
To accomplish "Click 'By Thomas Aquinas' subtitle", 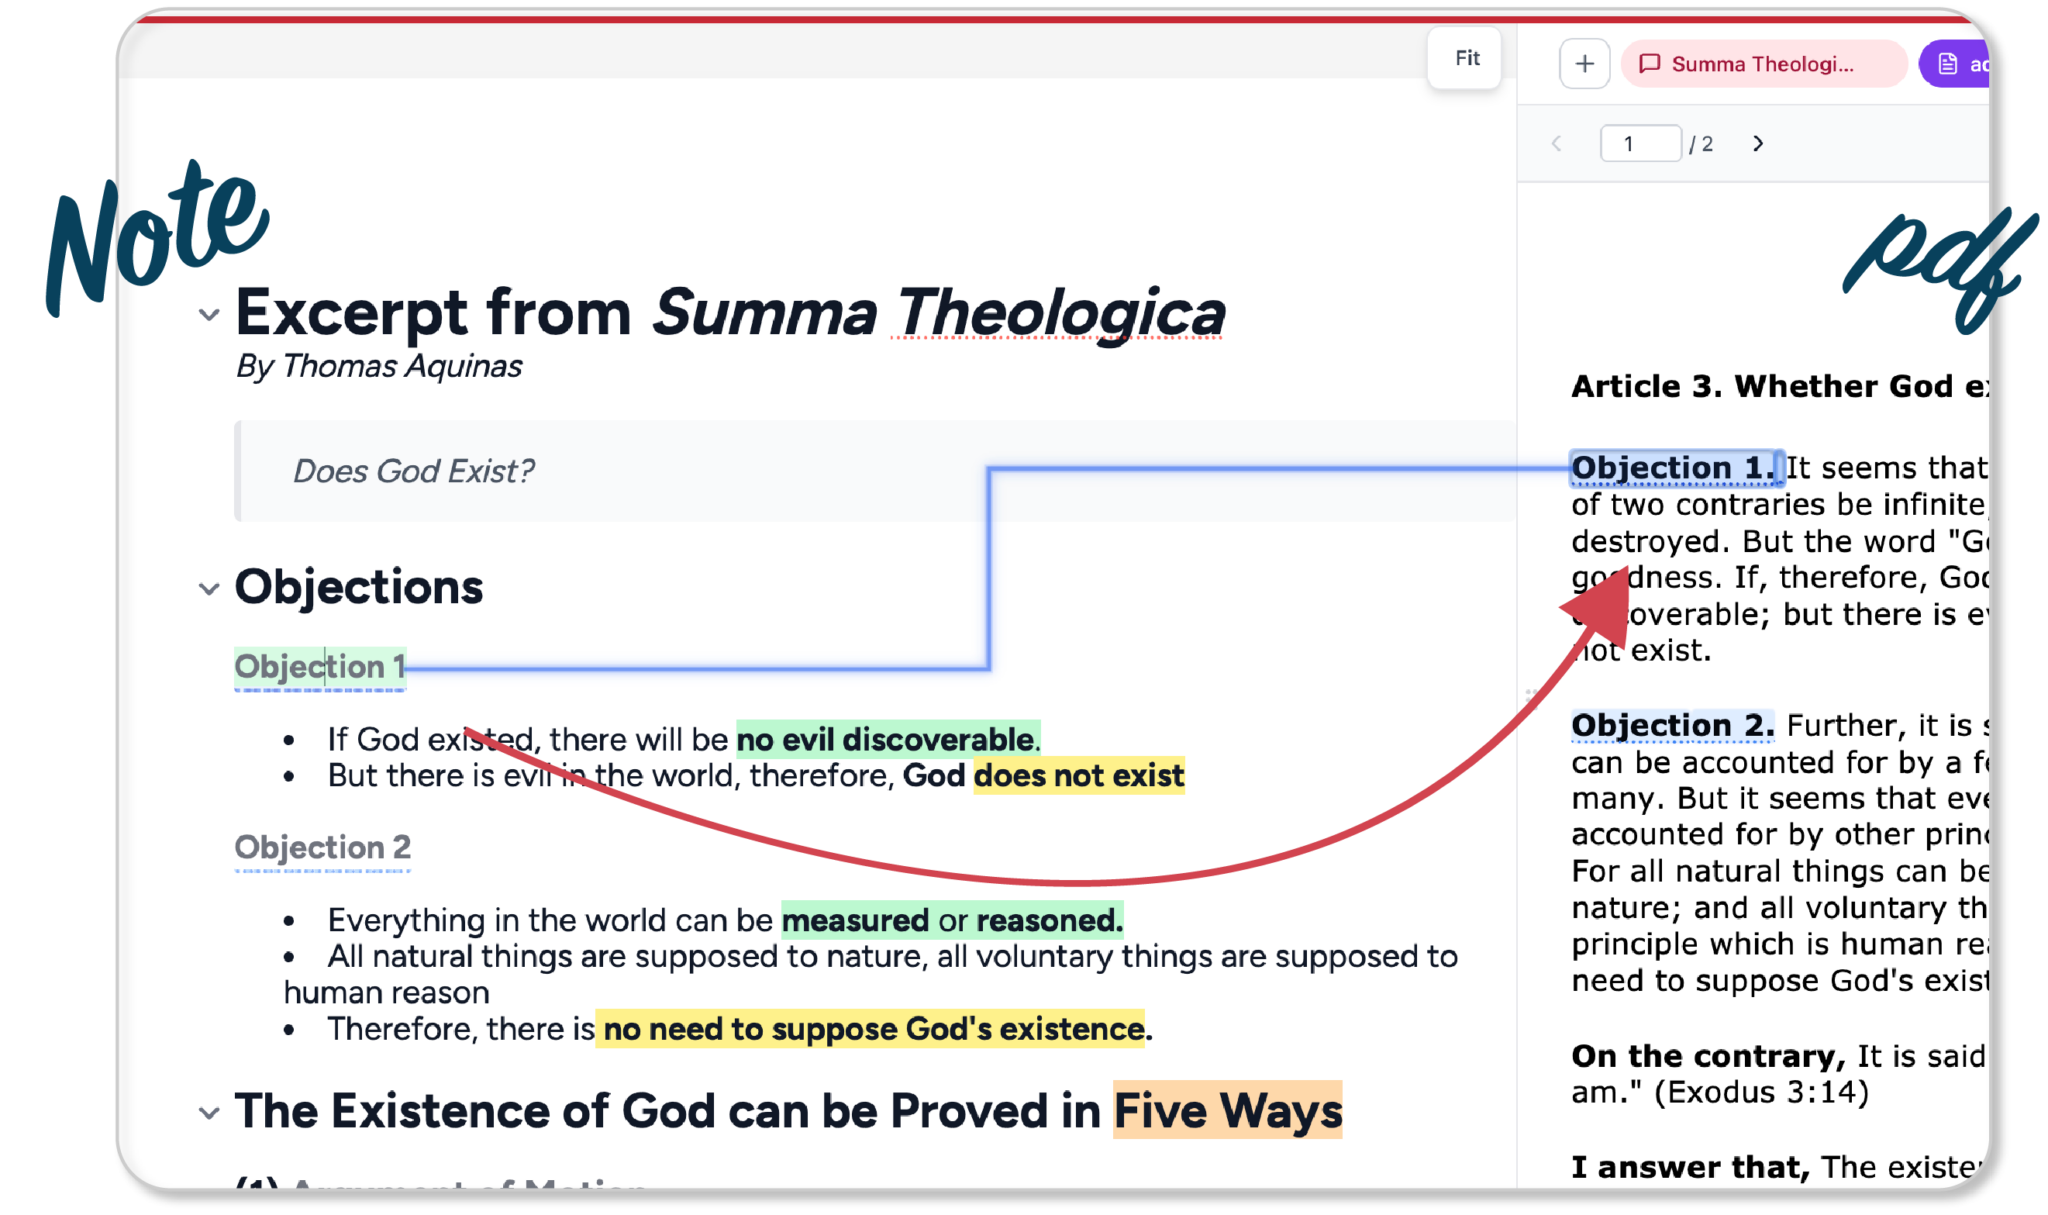I will (379, 367).
